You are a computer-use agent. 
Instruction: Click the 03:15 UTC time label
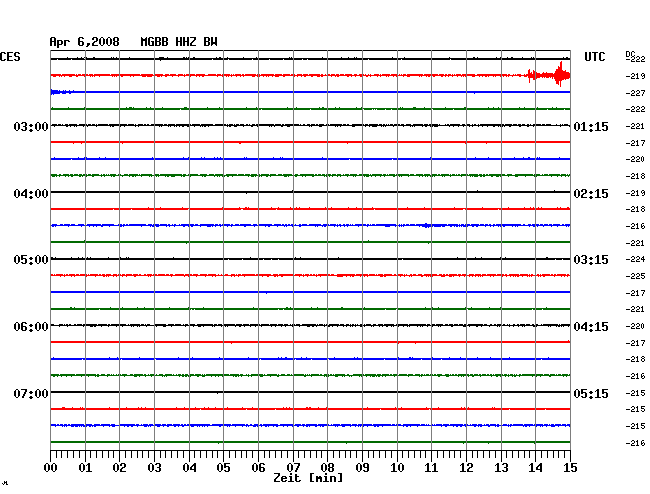click(591, 260)
